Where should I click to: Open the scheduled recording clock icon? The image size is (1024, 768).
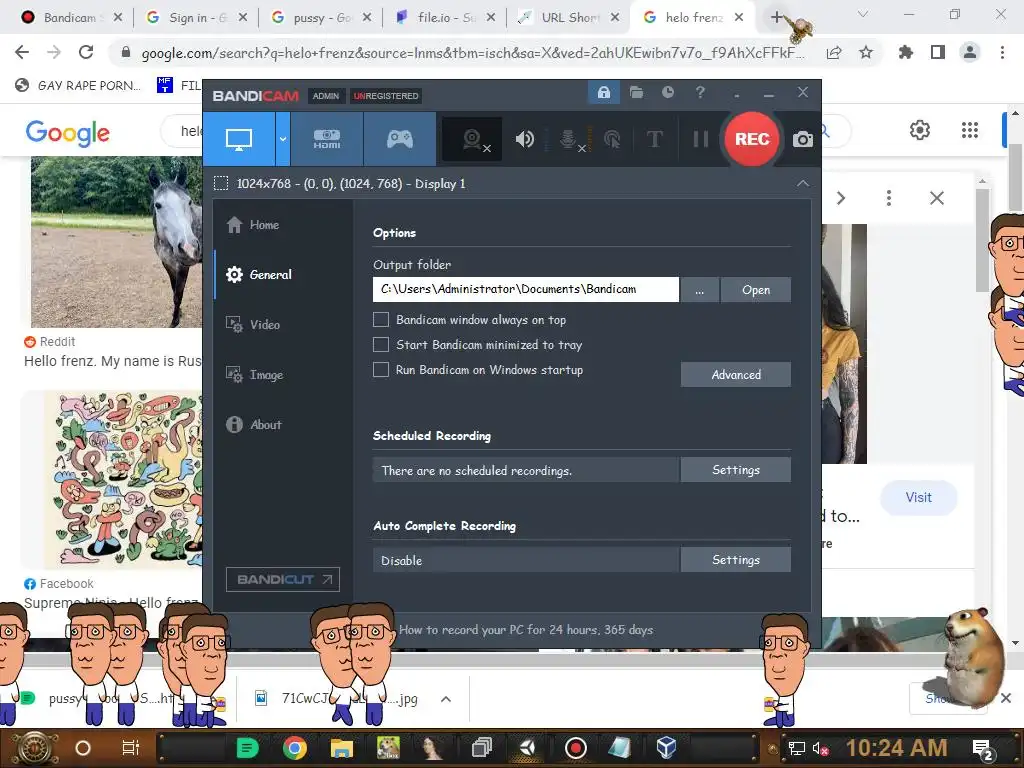tap(667, 93)
